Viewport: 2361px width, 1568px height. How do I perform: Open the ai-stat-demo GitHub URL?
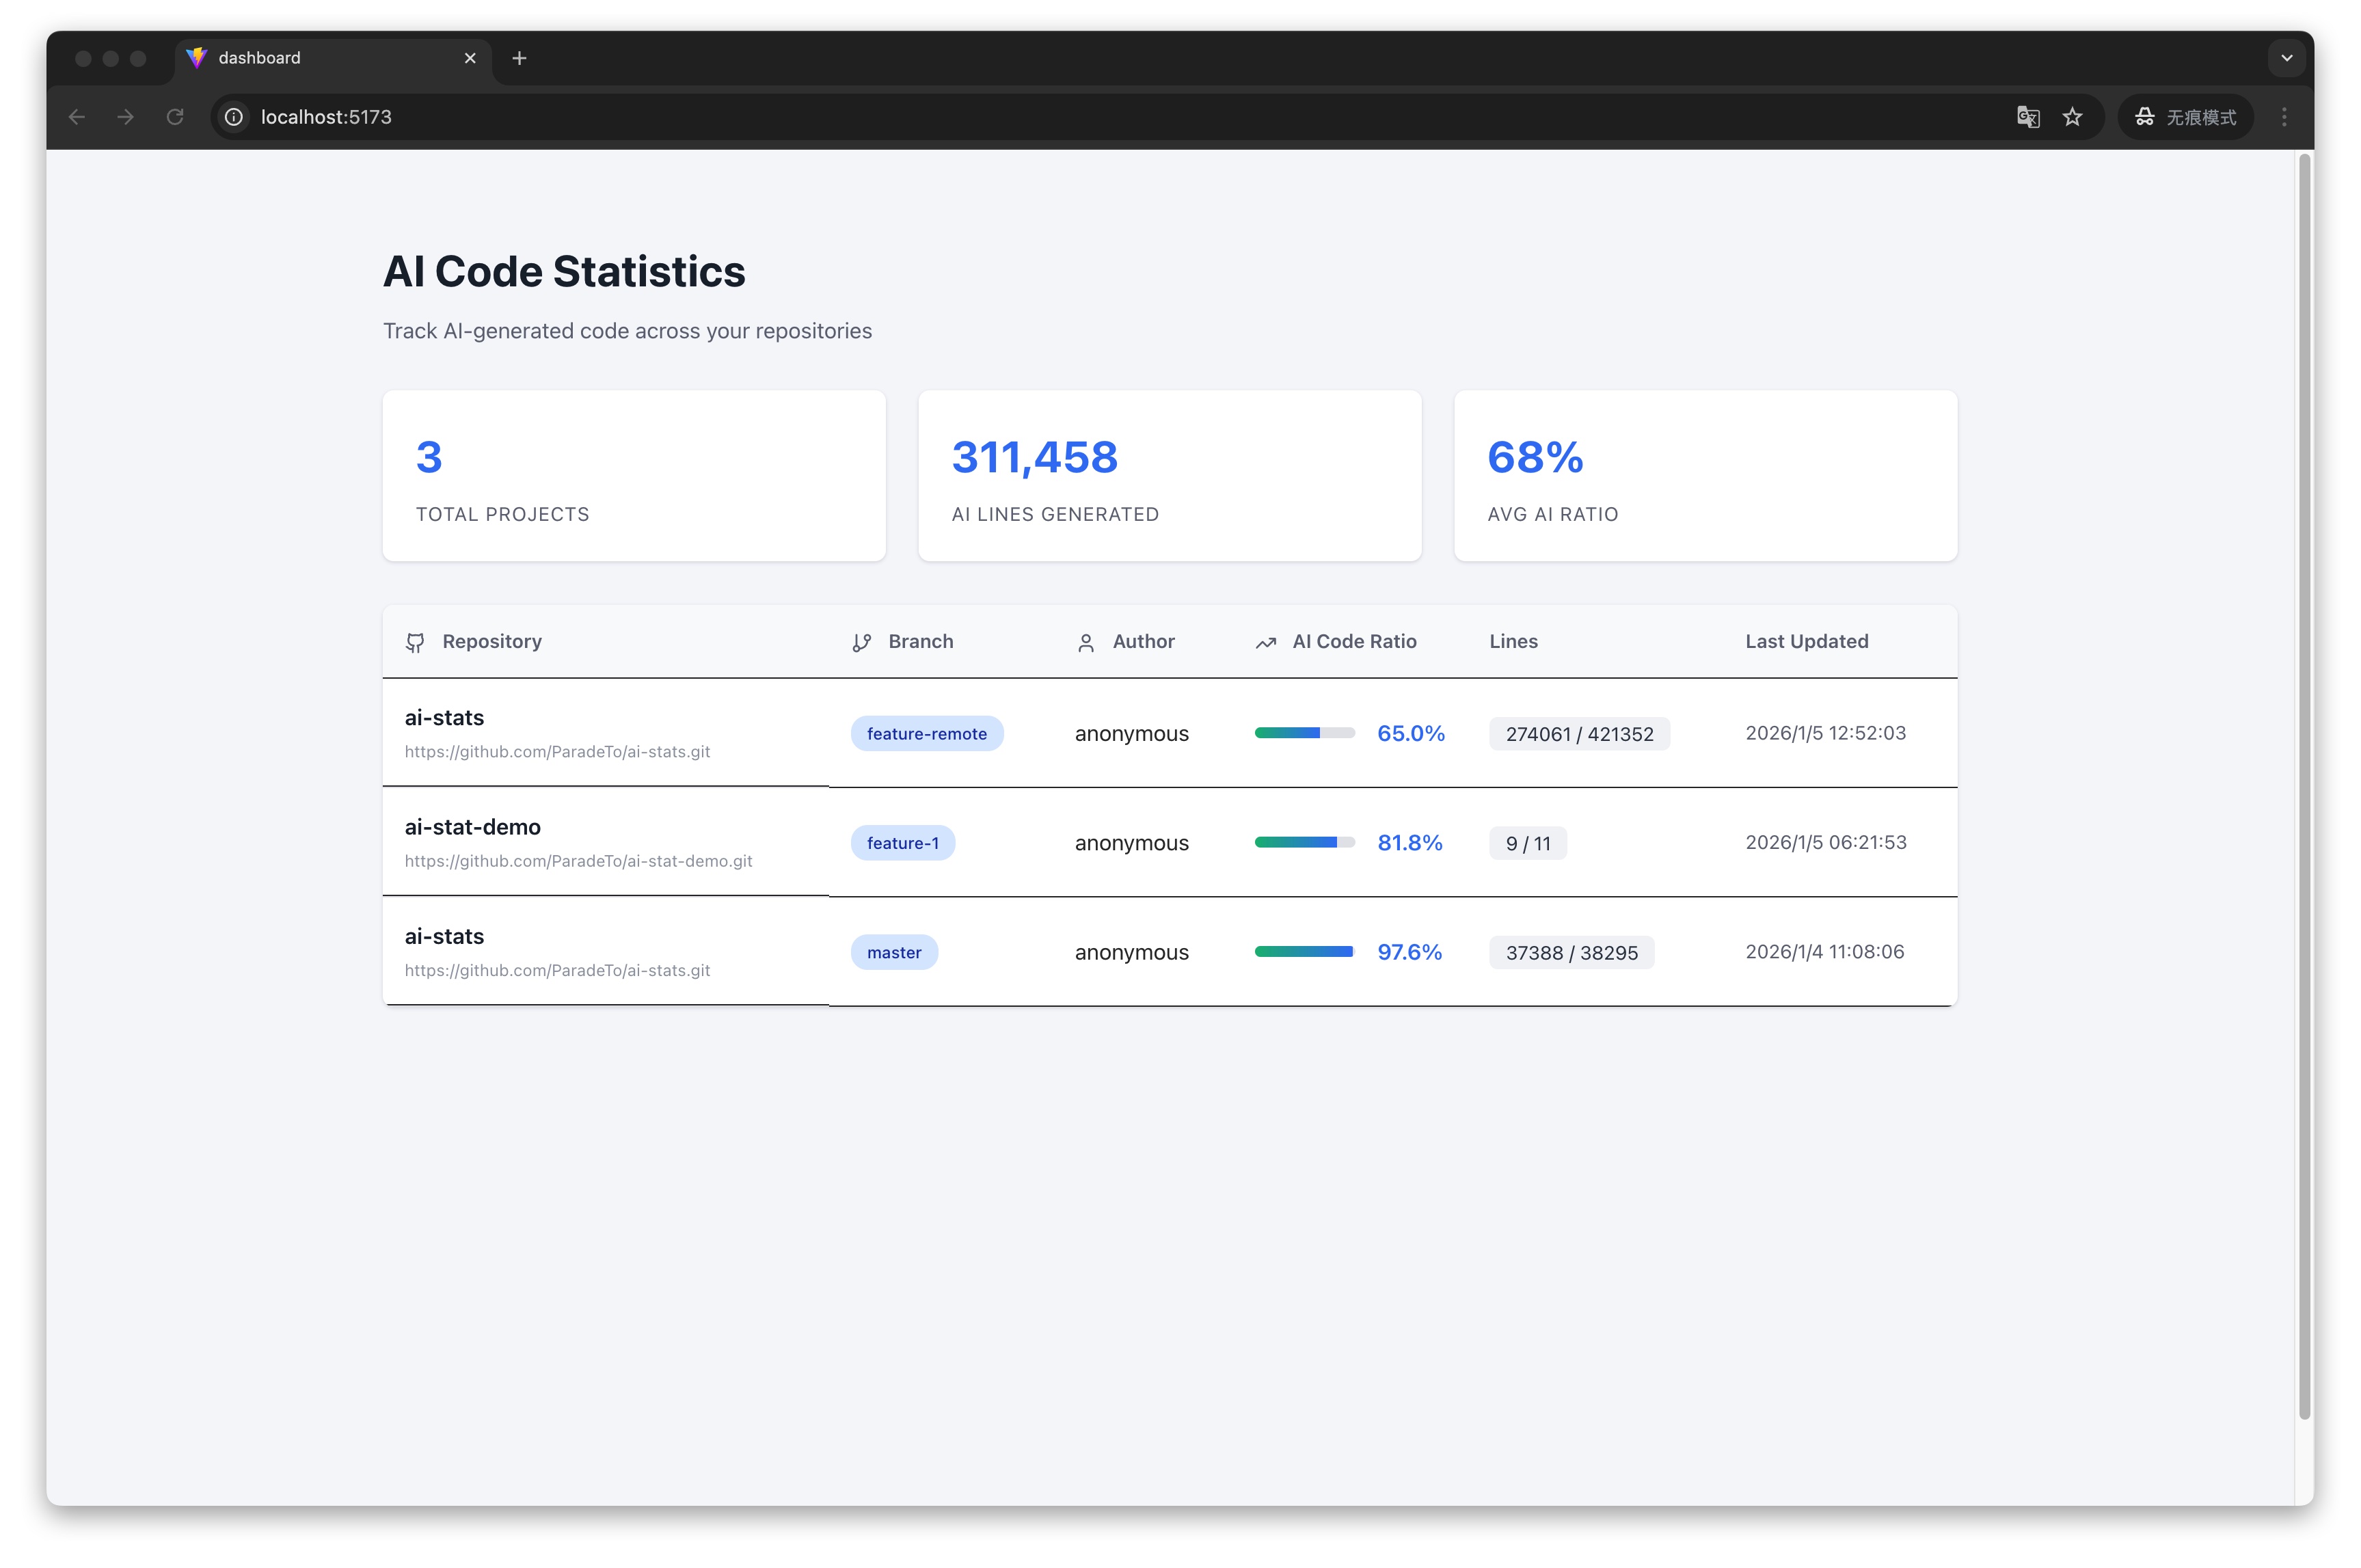[578, 861]
